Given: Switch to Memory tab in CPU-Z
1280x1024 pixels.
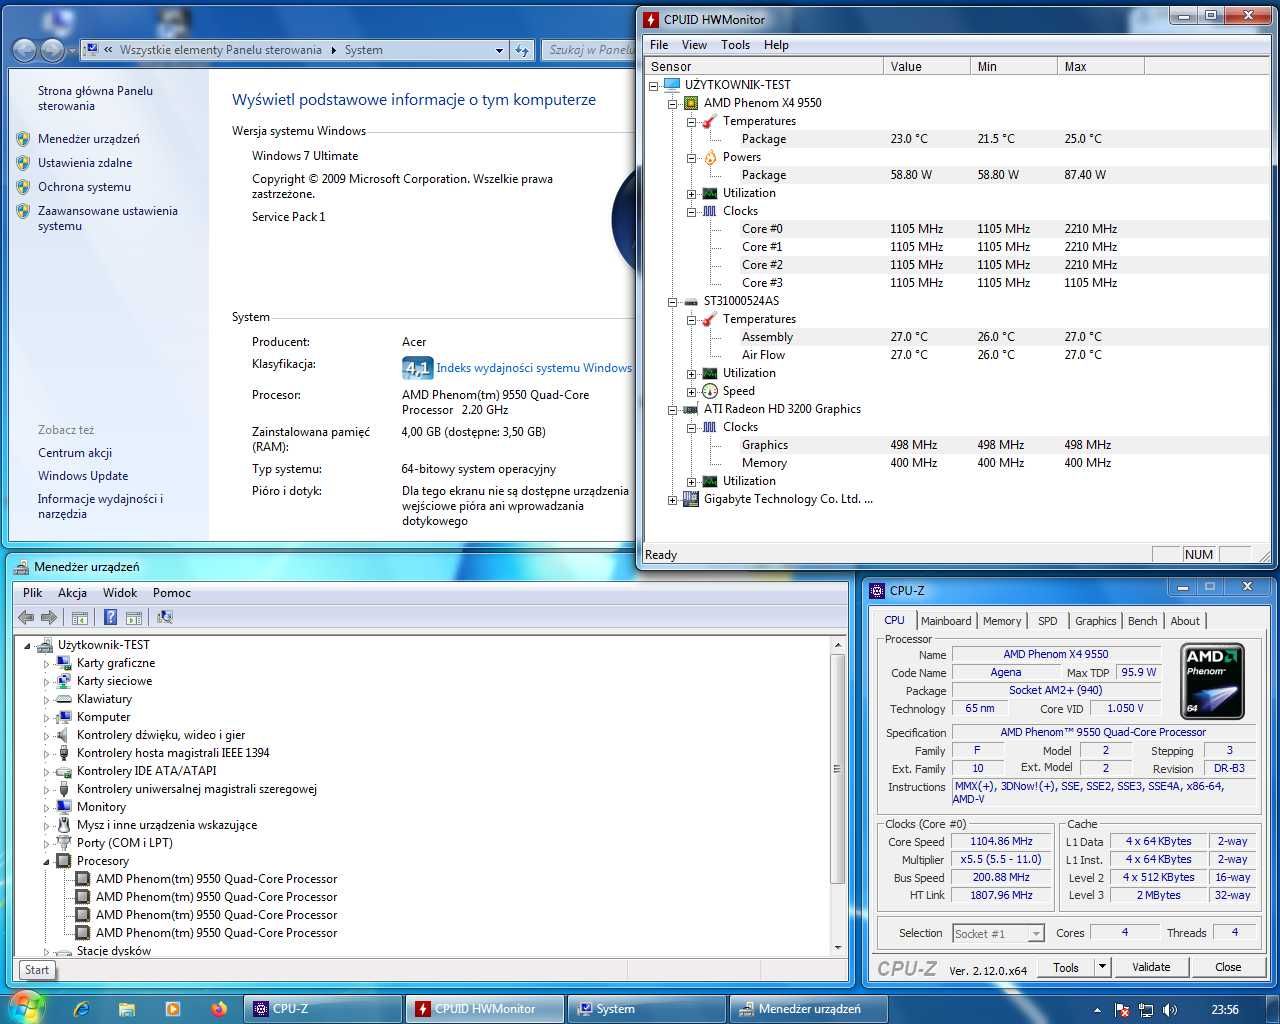Looking at the screenshot, I should tap(1002, 621).
